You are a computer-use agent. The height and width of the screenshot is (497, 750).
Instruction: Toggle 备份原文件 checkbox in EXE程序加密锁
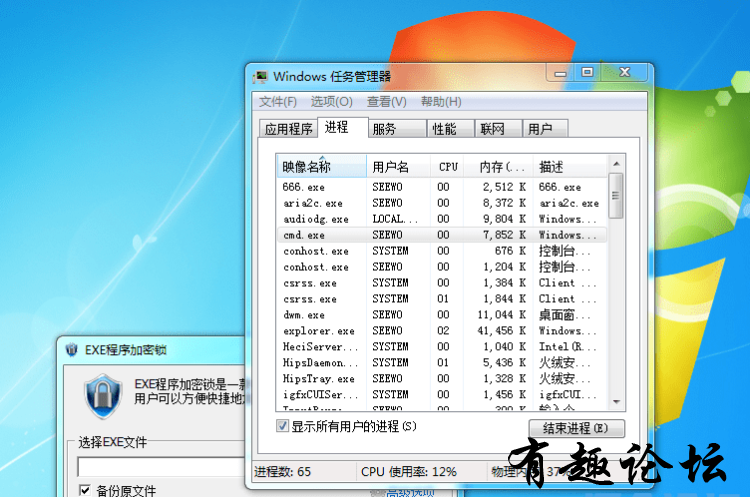click(x=85, y=490)
